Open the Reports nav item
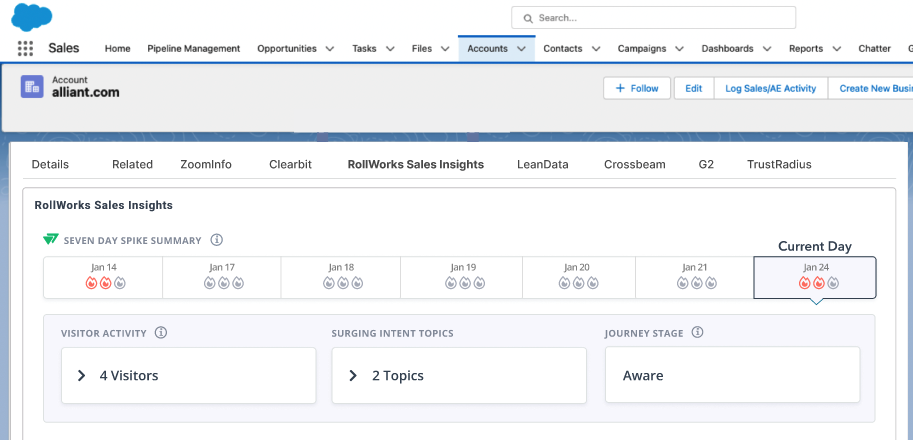The width and height of the screenshot is (913, 440). (805, 49)
